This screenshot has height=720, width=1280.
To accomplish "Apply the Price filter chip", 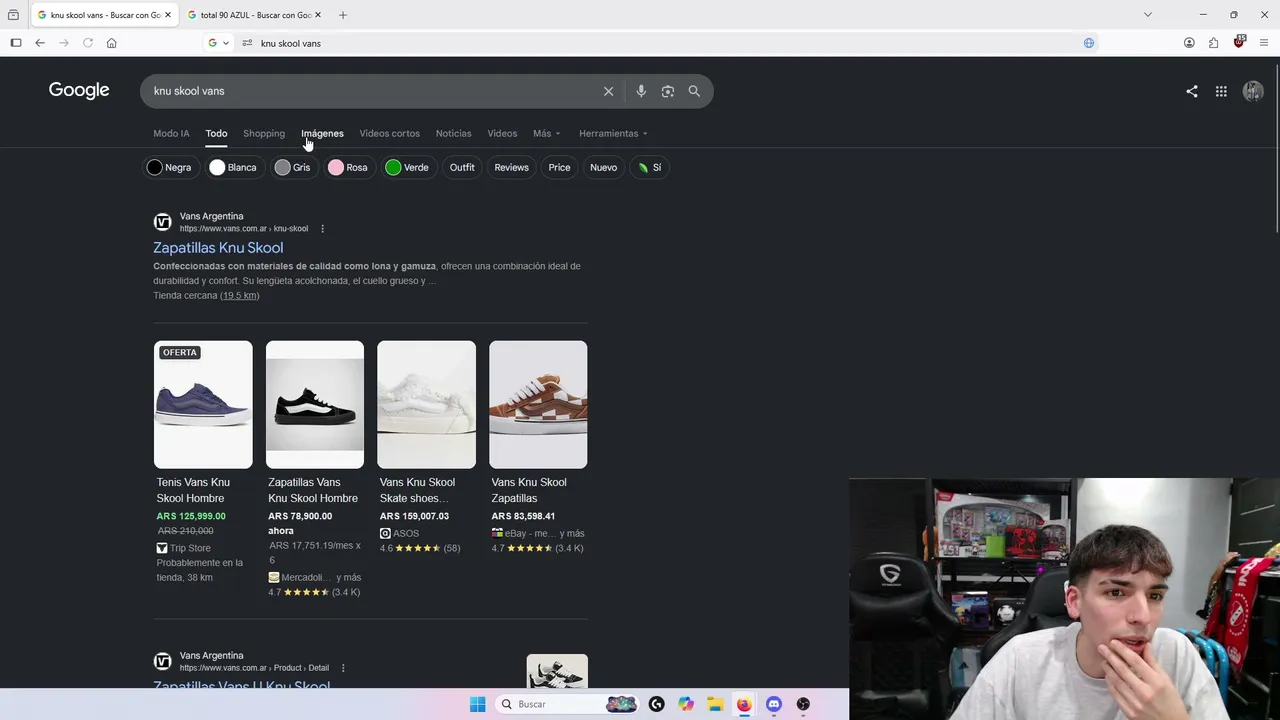I will click(559, 167).
